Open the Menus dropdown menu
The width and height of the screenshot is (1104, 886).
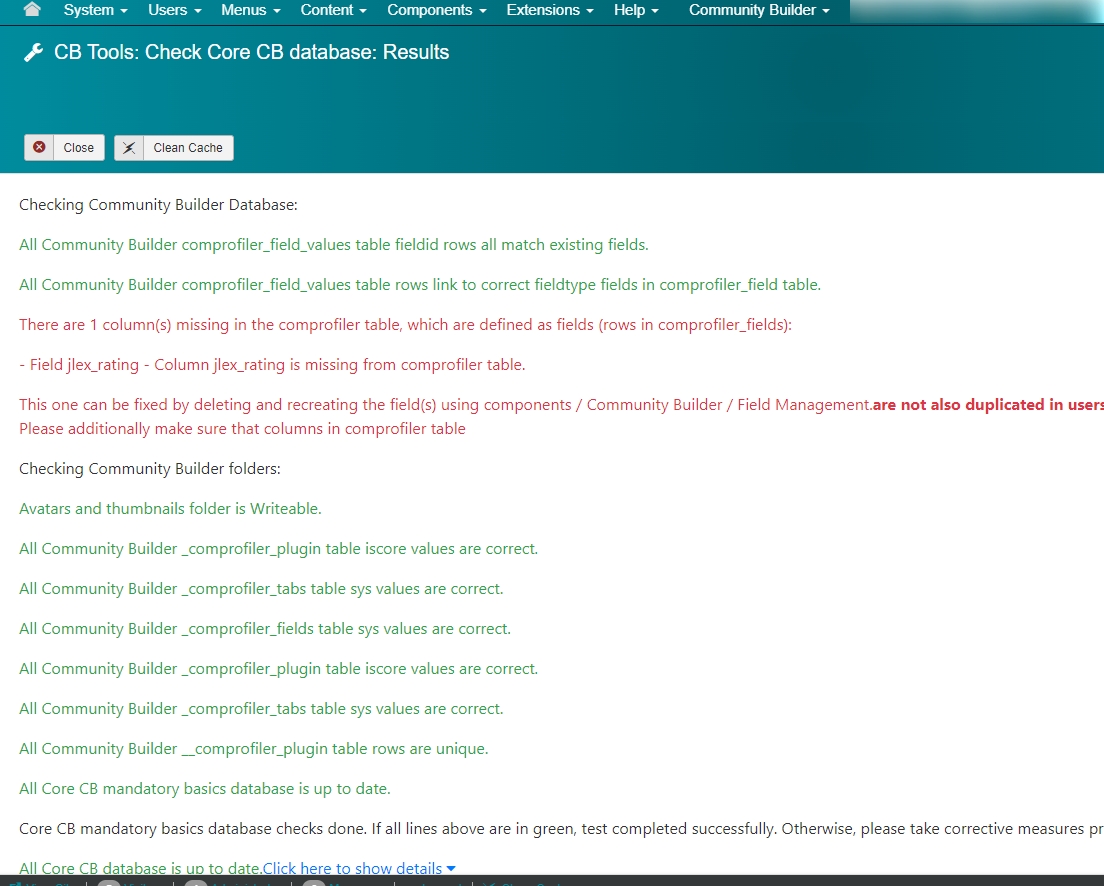pos(251,10)
